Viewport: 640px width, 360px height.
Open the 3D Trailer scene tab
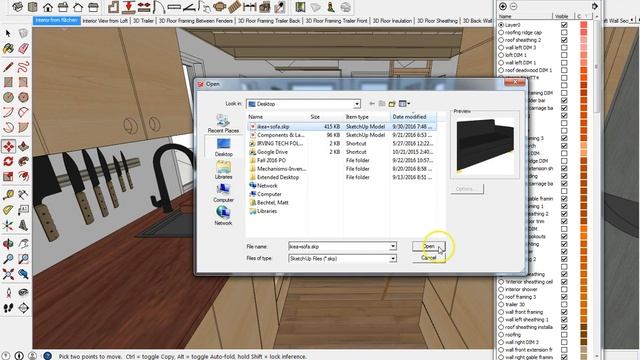point(143,20)
